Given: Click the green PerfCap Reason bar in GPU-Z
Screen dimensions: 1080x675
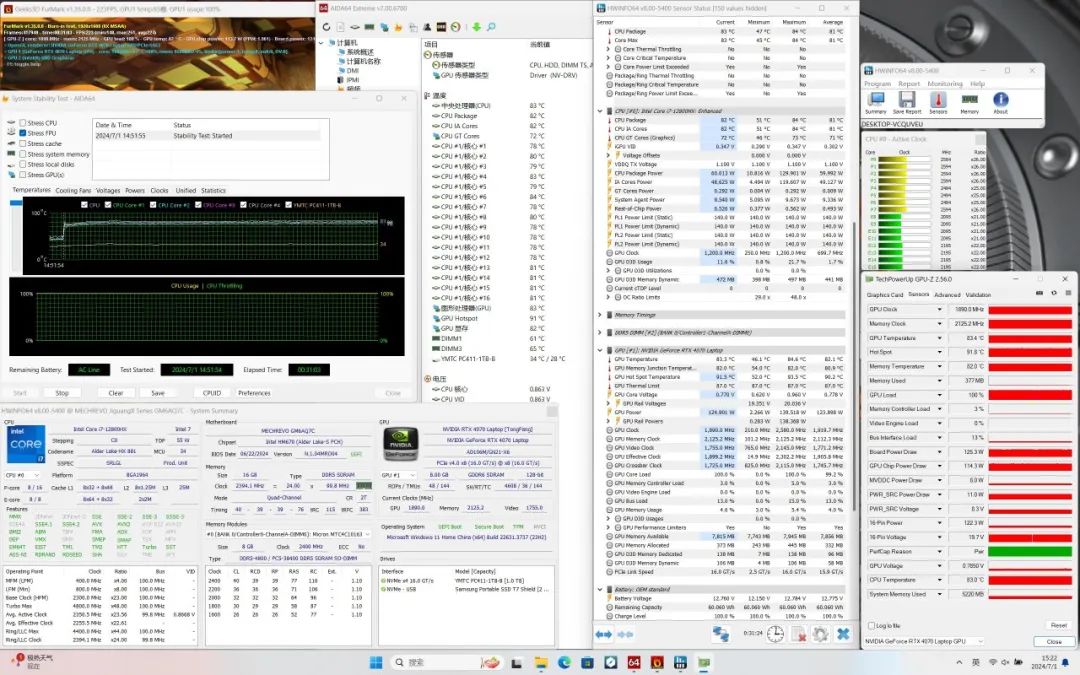Looking at the screenshot, I should coord(1030,552).
